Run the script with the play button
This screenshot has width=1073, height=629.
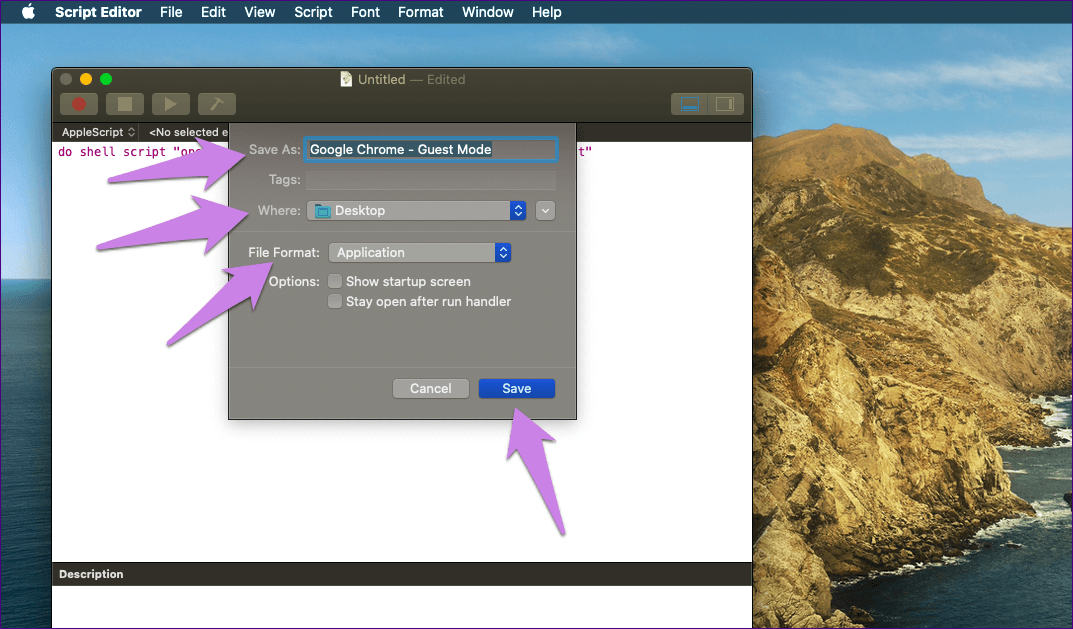pos(170,104)
